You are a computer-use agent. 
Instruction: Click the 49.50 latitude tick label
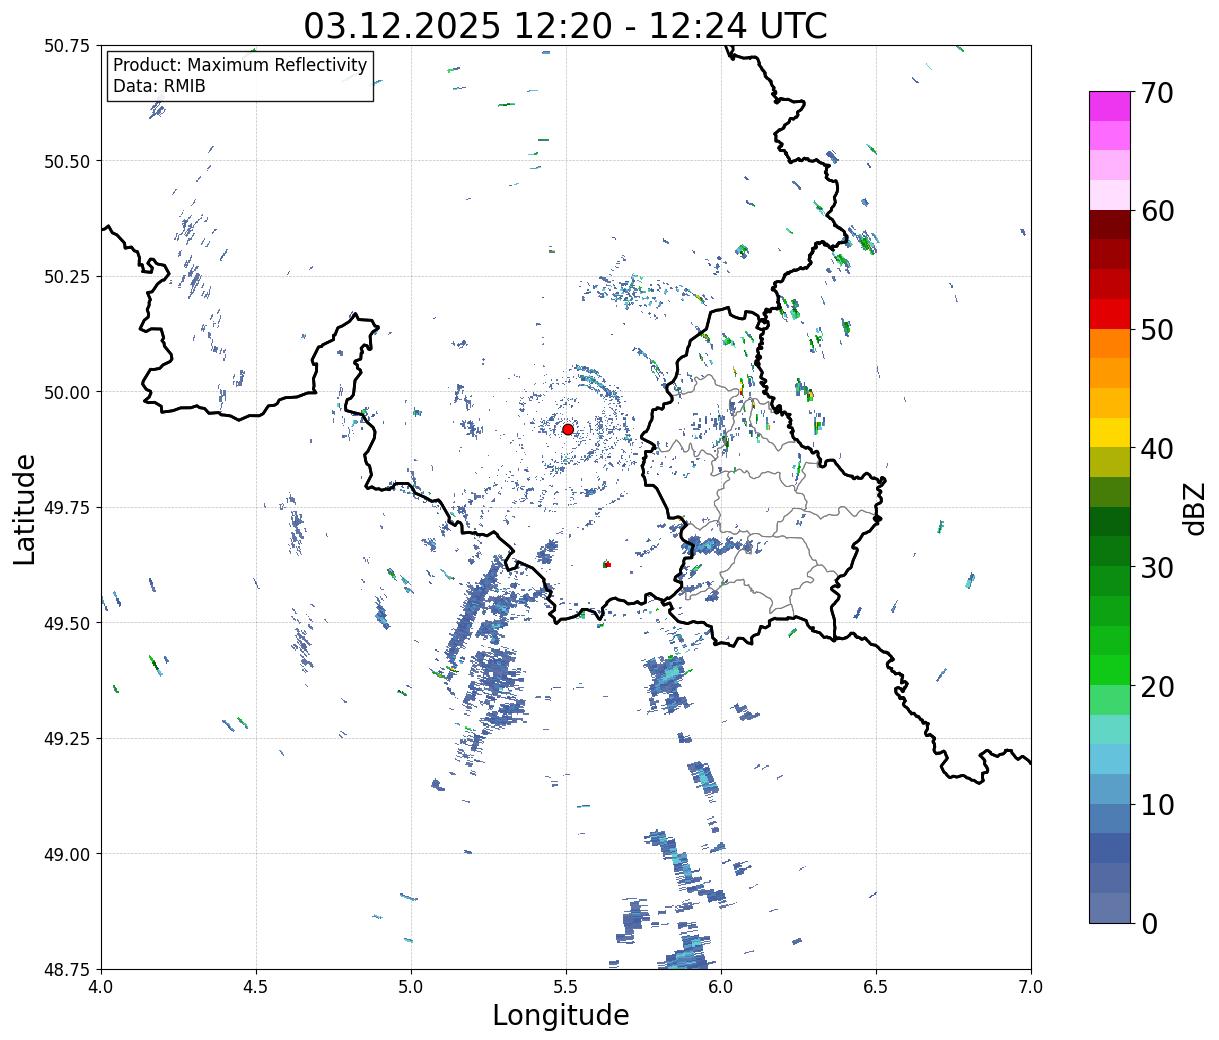(67, 623)
